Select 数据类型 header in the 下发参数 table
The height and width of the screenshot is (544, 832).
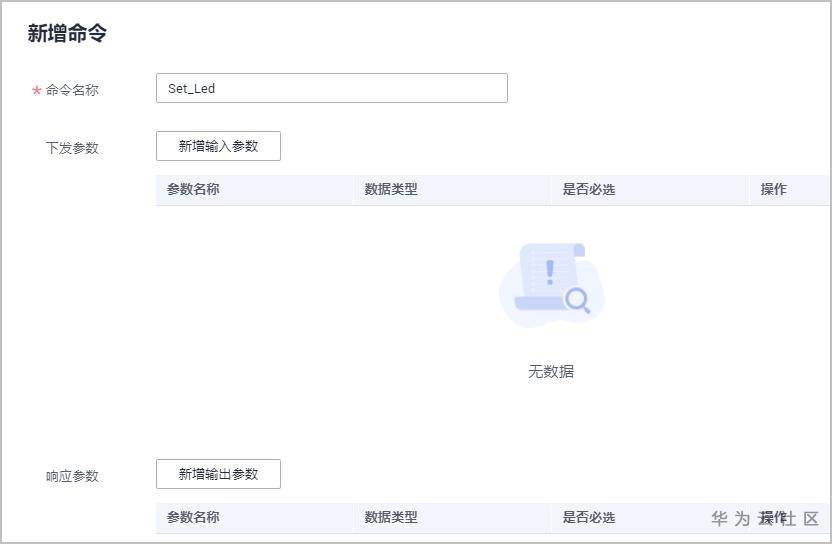[391, 189]
